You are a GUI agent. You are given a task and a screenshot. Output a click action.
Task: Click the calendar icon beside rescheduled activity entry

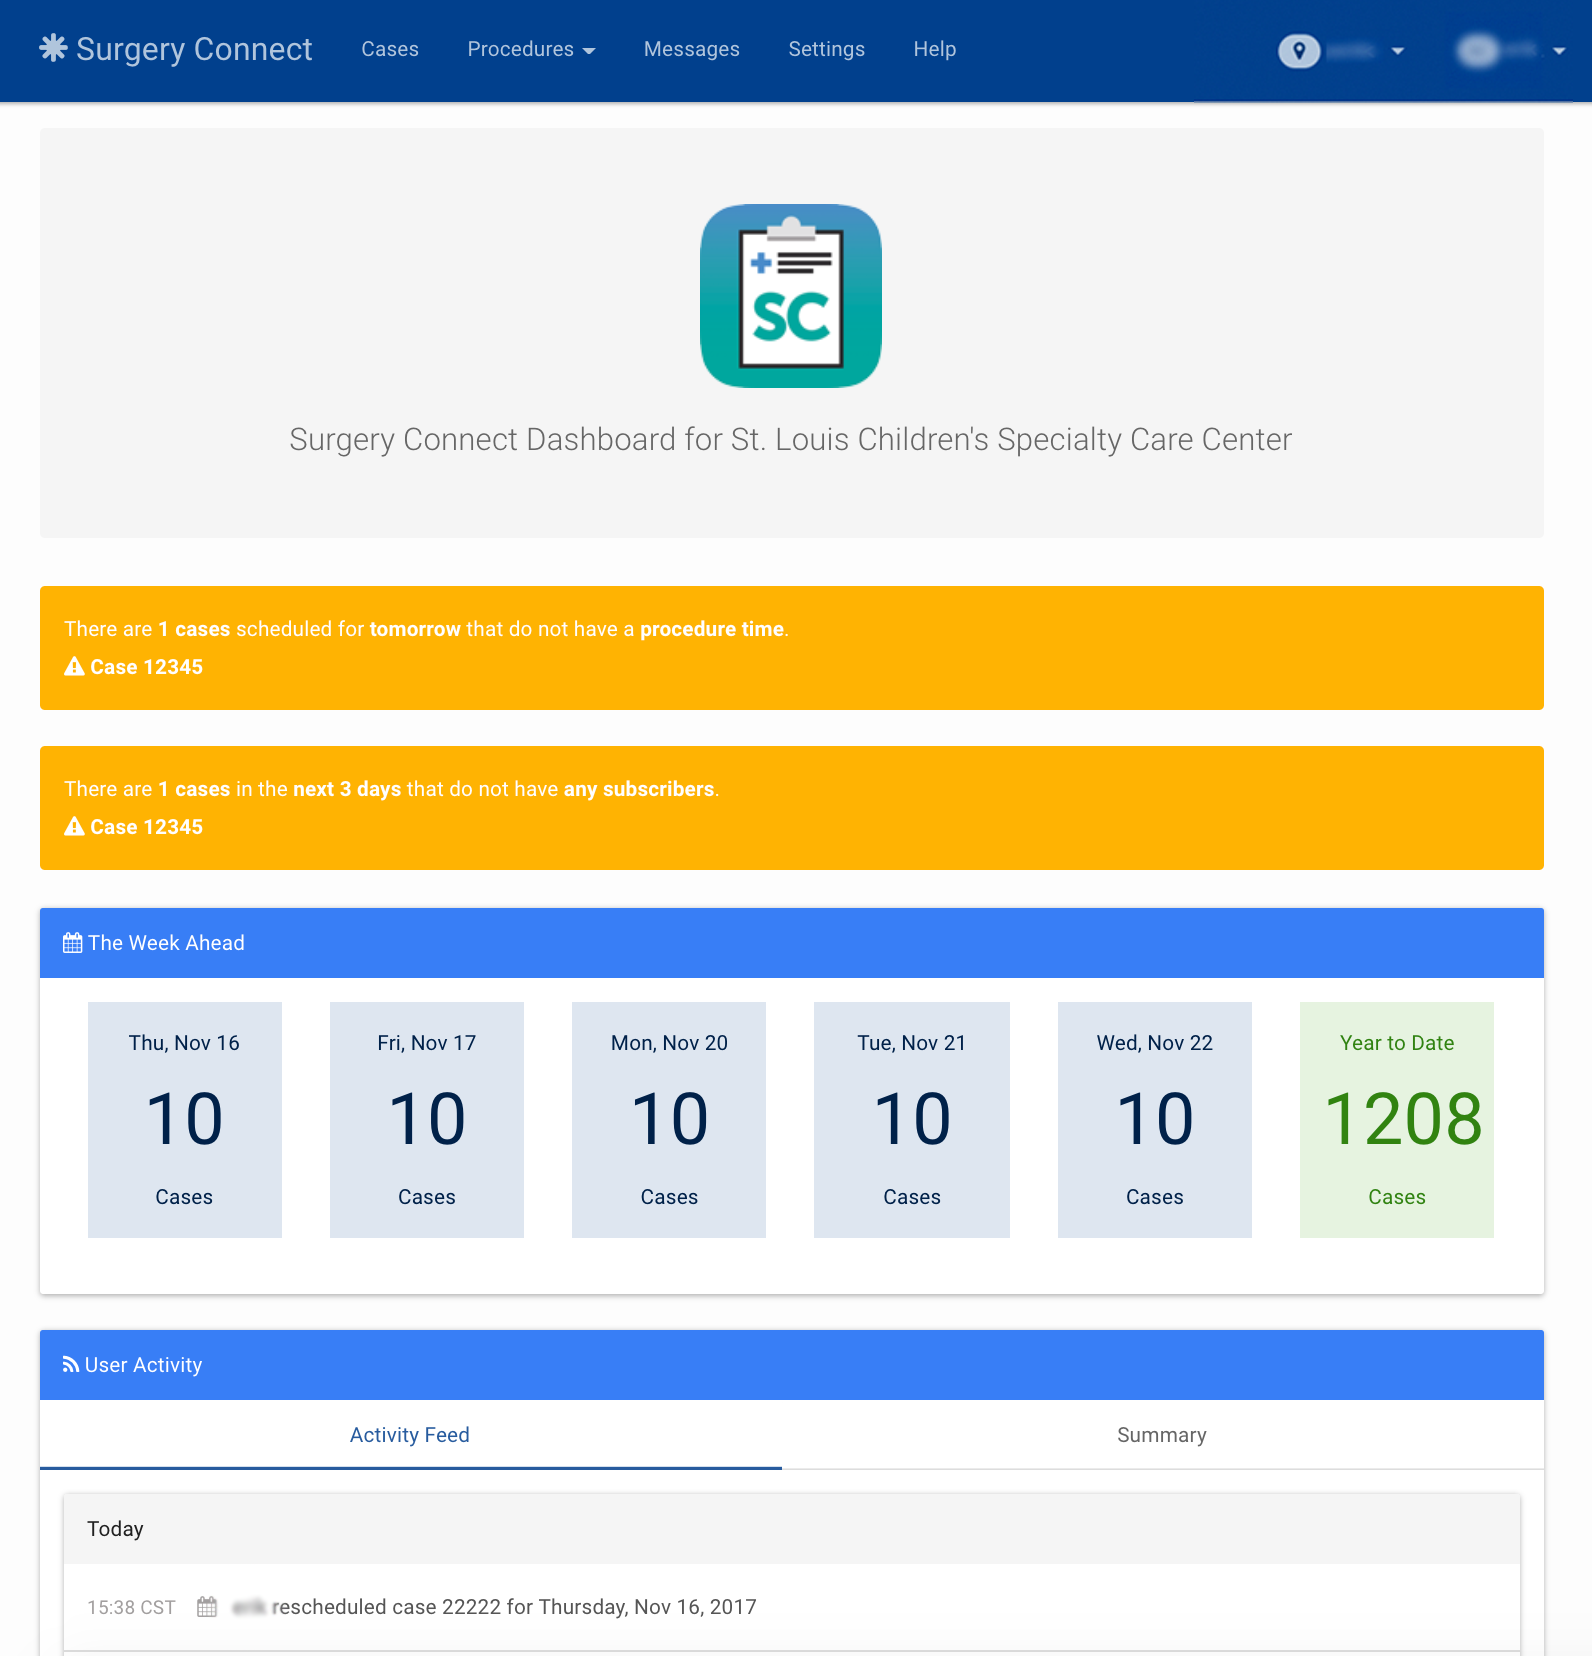point(207,1607)
